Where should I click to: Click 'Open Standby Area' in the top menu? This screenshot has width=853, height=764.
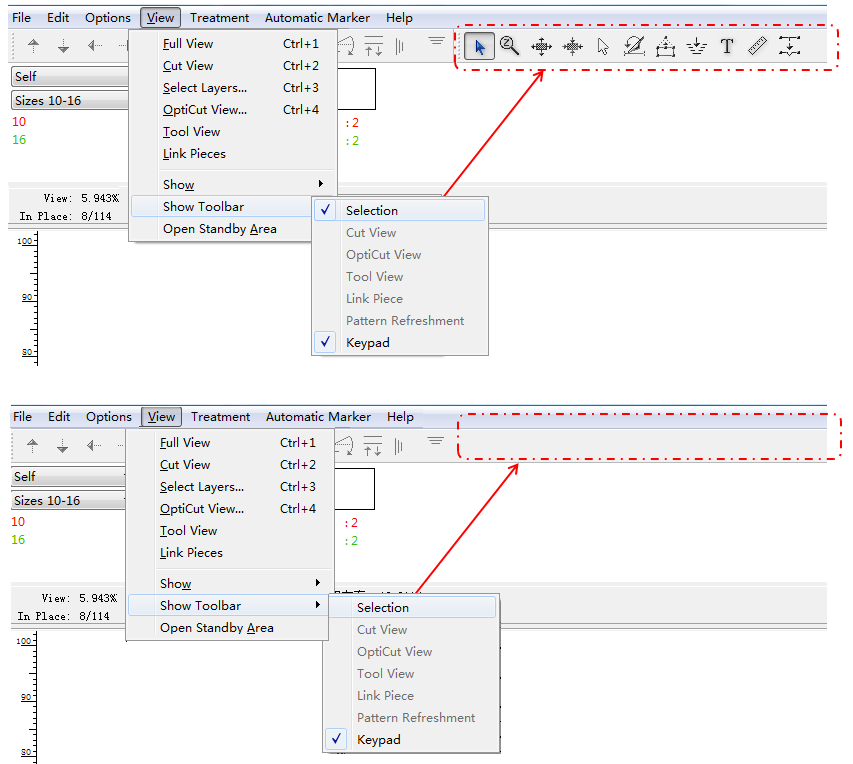220,229
